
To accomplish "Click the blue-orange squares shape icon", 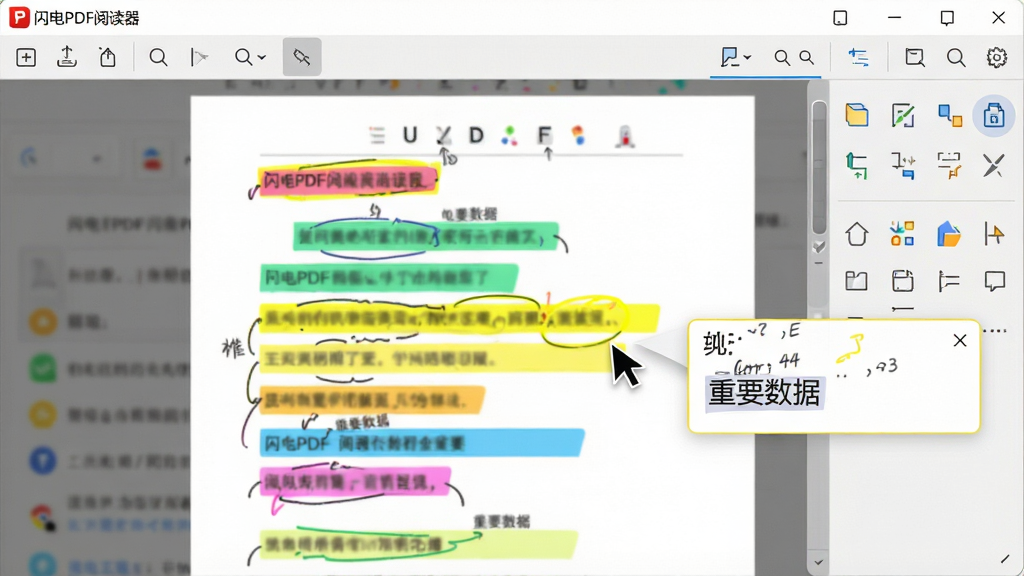I will click(950, 116).
